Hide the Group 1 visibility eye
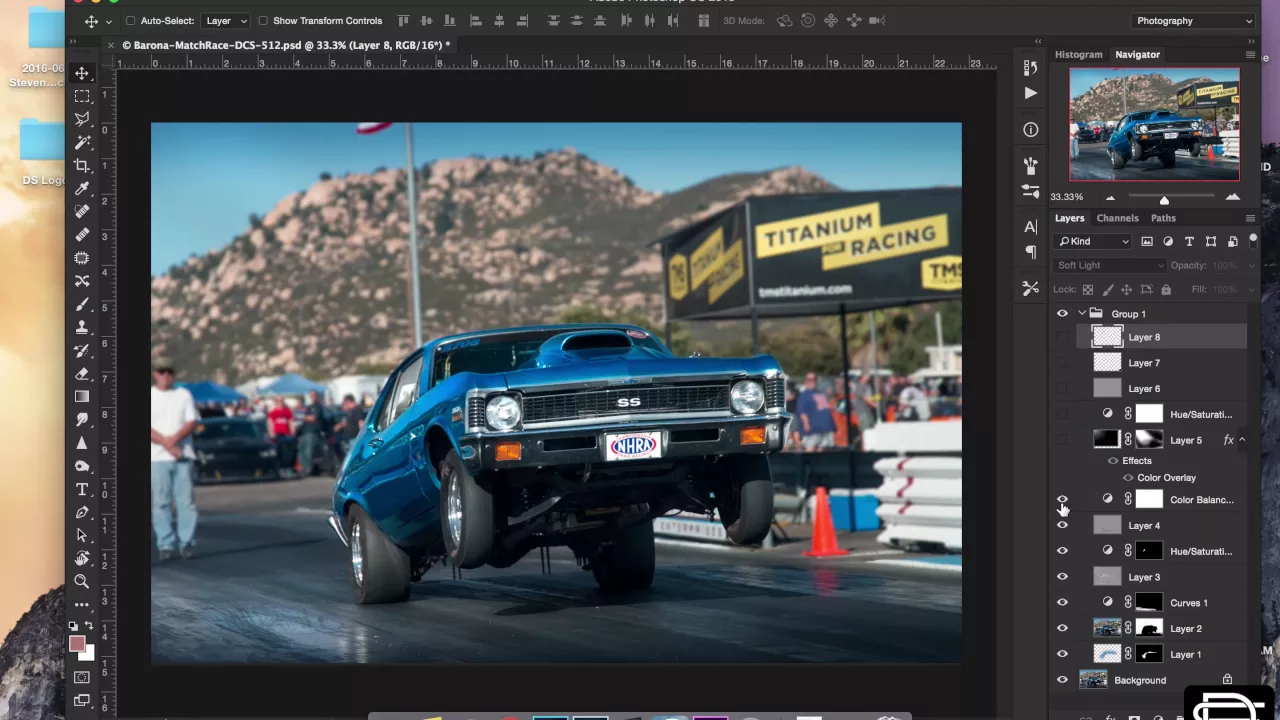This screenshot has width=1280, height=720. tap(1062, 314)
